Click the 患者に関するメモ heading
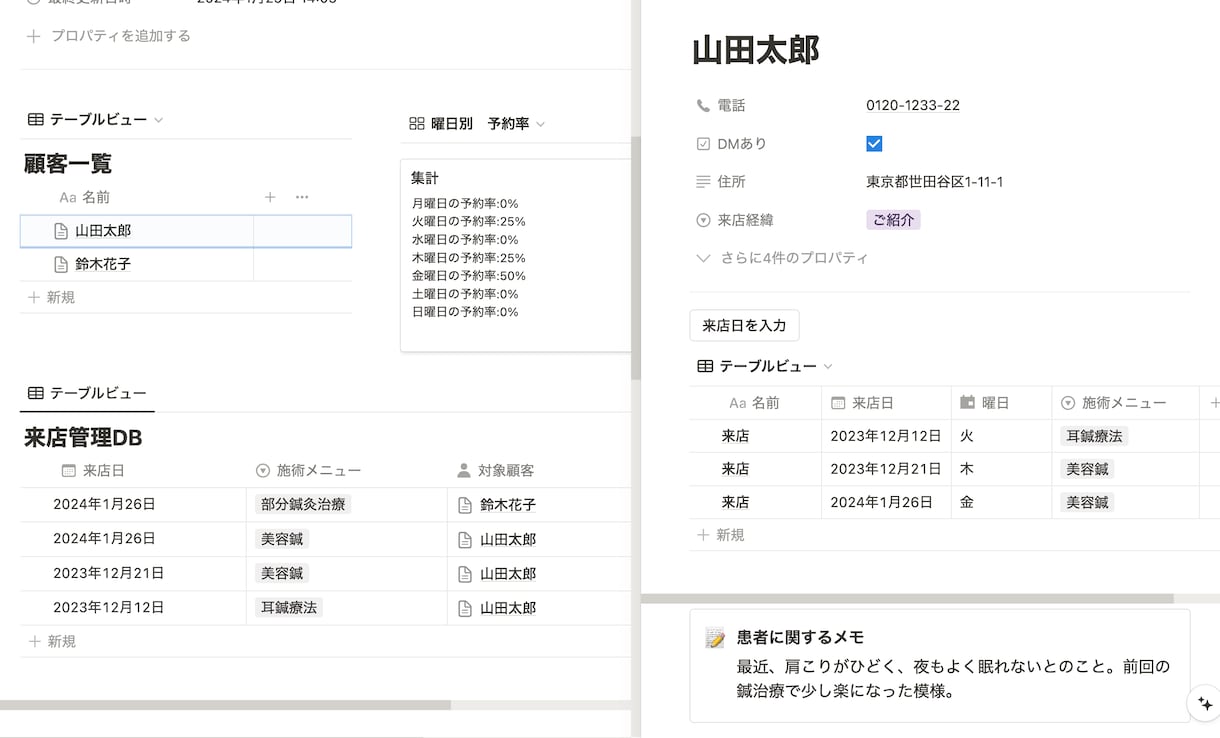 tap(800, 637)
